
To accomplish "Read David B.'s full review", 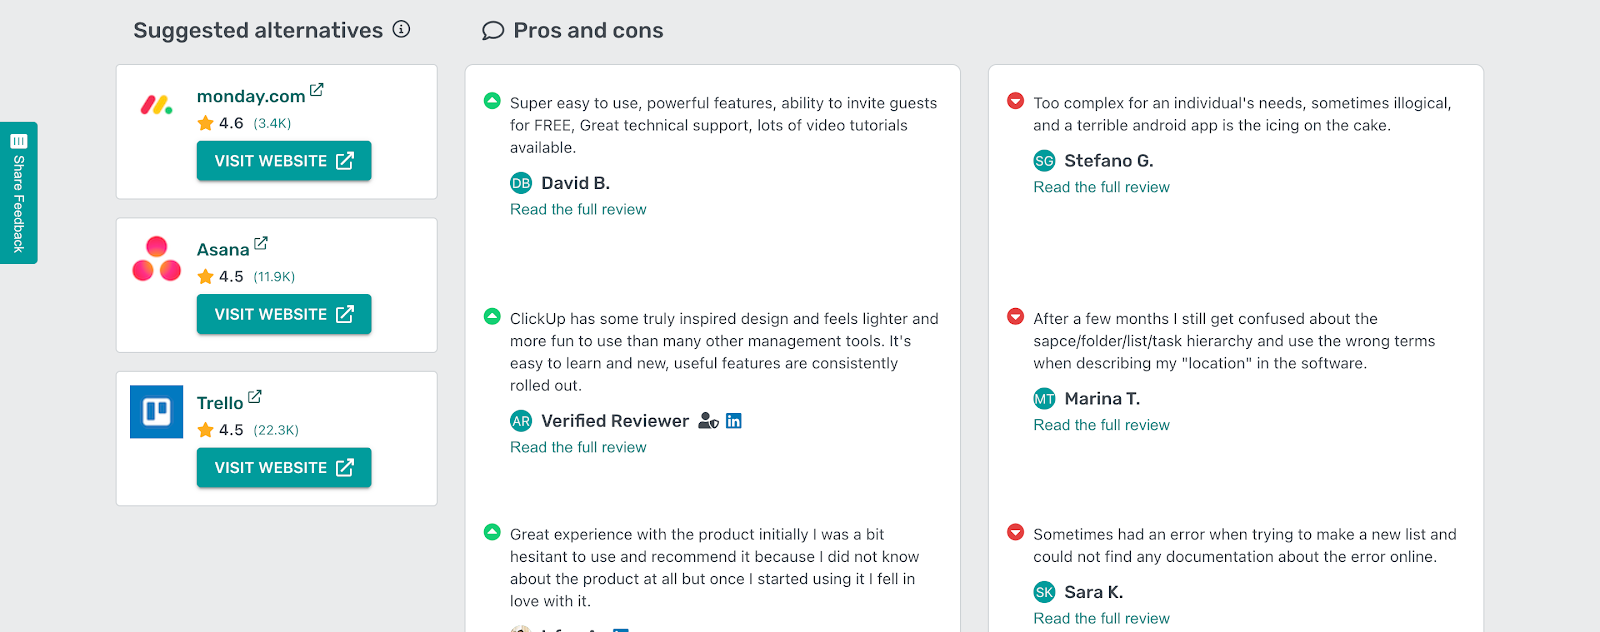I will click(x=578, y=209).
